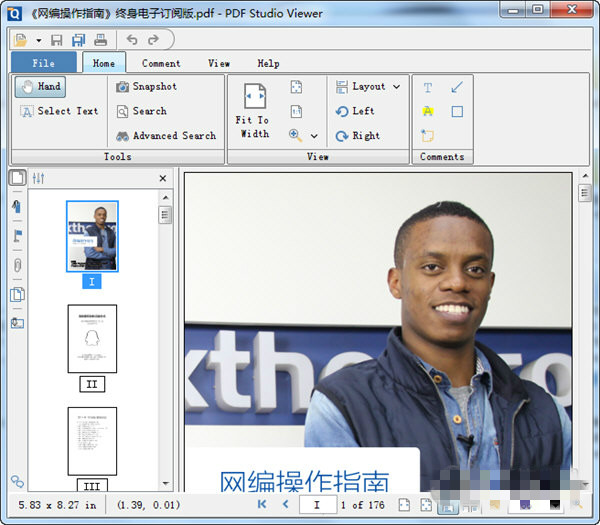Click the document vertical scrollbar handle
The height and width of the screenshot is (525, 600).
[585, 193]
